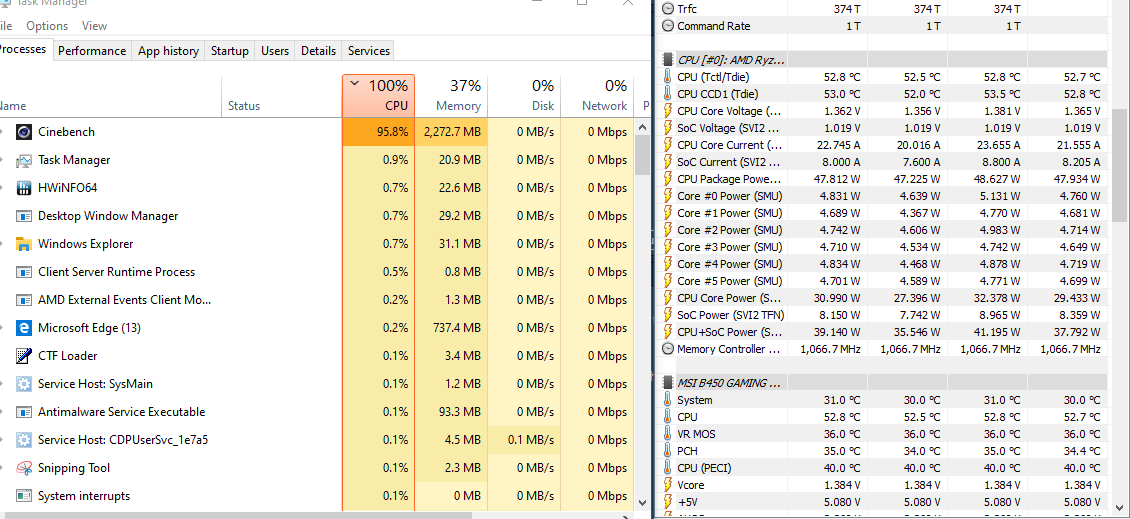Click the CPU Core Voltage lightning icon in HWiNFO
This screenshot has height=519, width=1130.
pos(667,111)
